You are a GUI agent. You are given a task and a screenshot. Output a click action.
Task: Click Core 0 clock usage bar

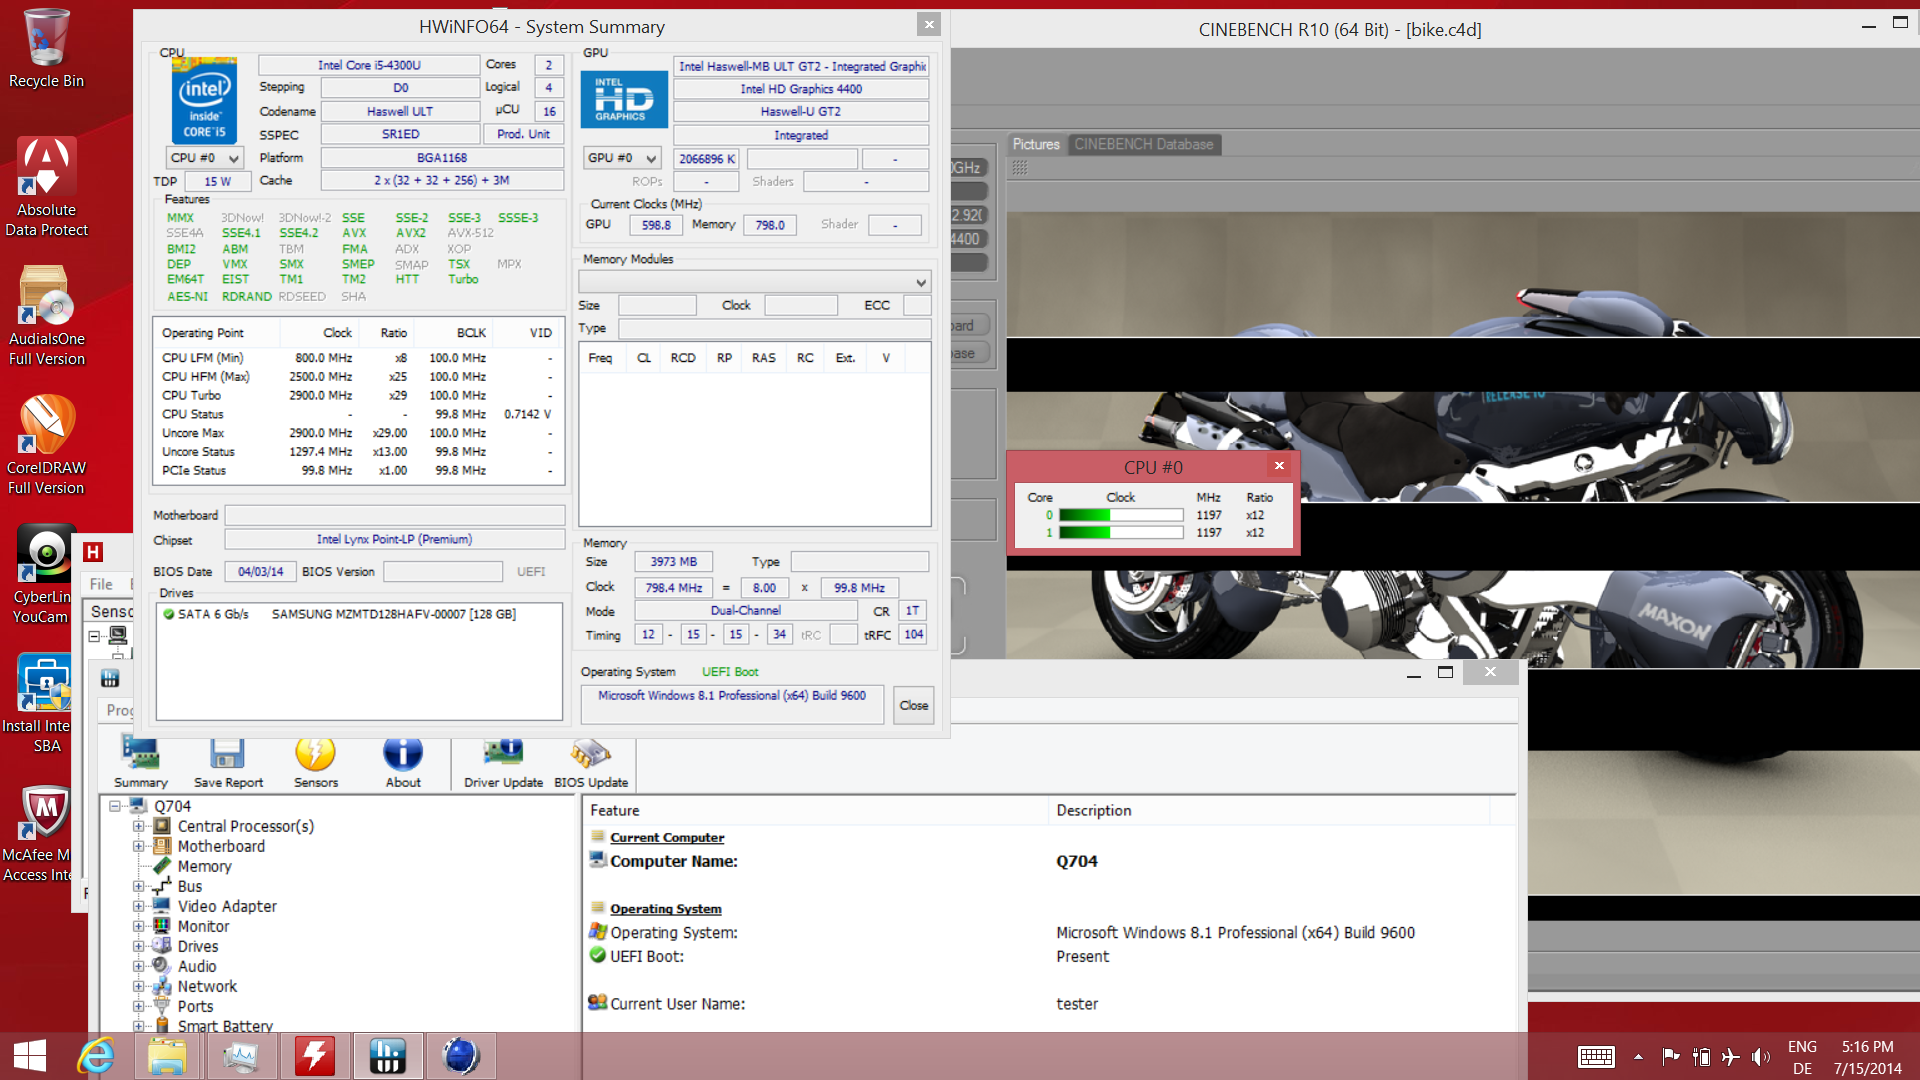point(1121,515)
